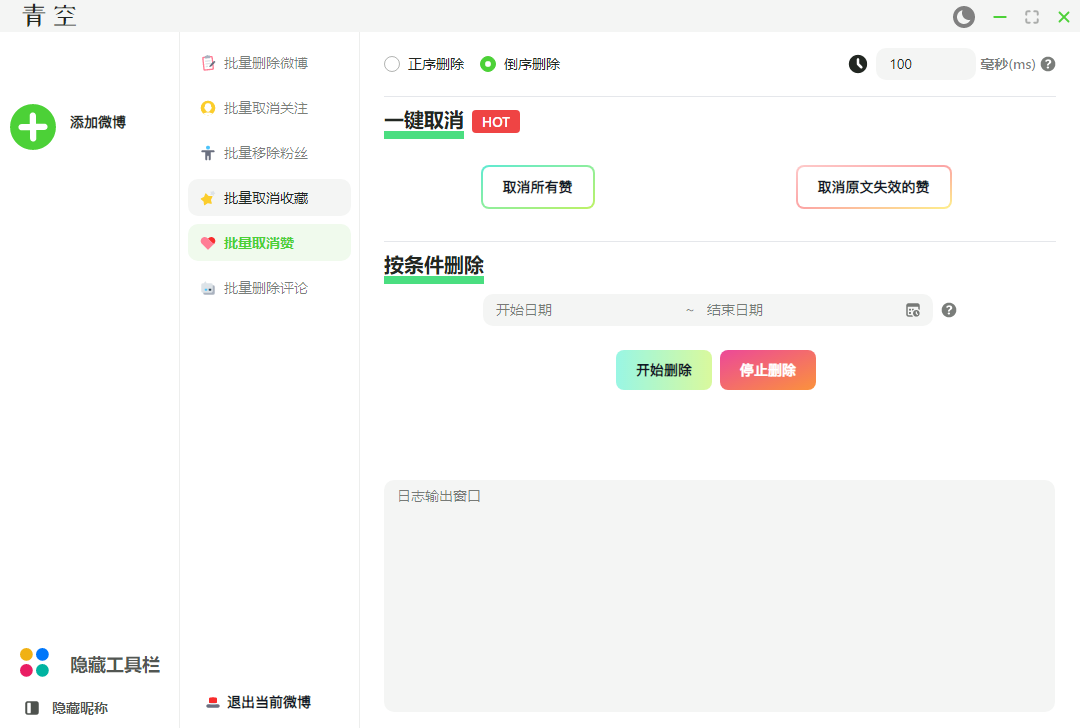Viewport: 1080px width, 728px height.
Task: Switch to 批量移除粉丝 section
Action: [x=265, y=153]
